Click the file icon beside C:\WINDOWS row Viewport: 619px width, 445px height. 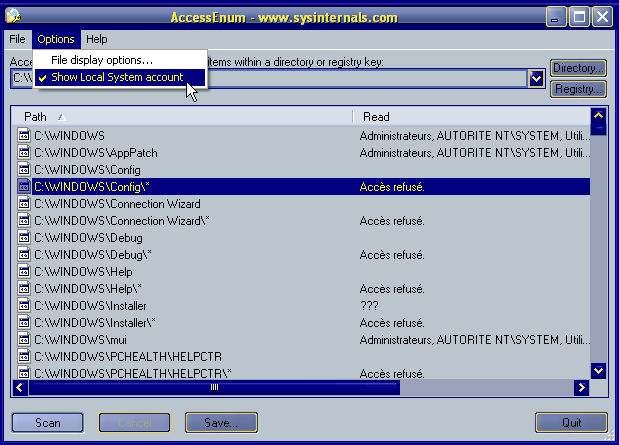[x=24, y=135]
